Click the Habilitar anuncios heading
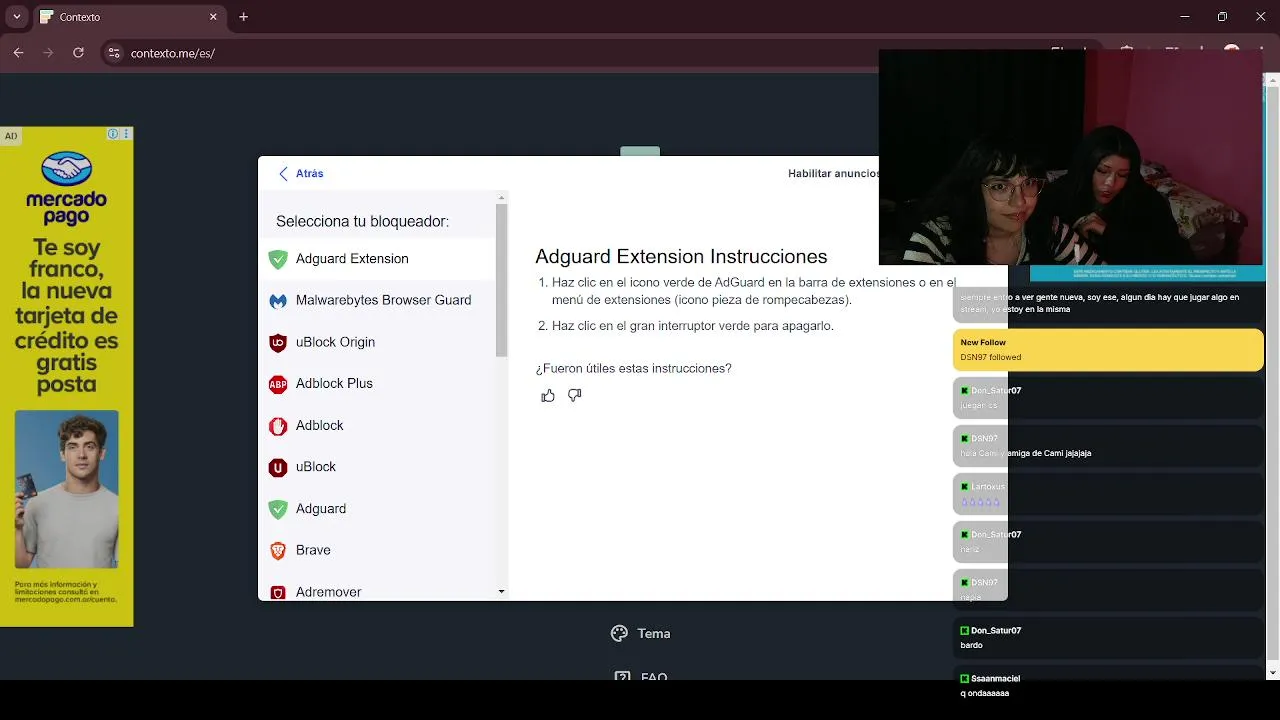Viewport: 1280px width, 720px height. [833, 174]
